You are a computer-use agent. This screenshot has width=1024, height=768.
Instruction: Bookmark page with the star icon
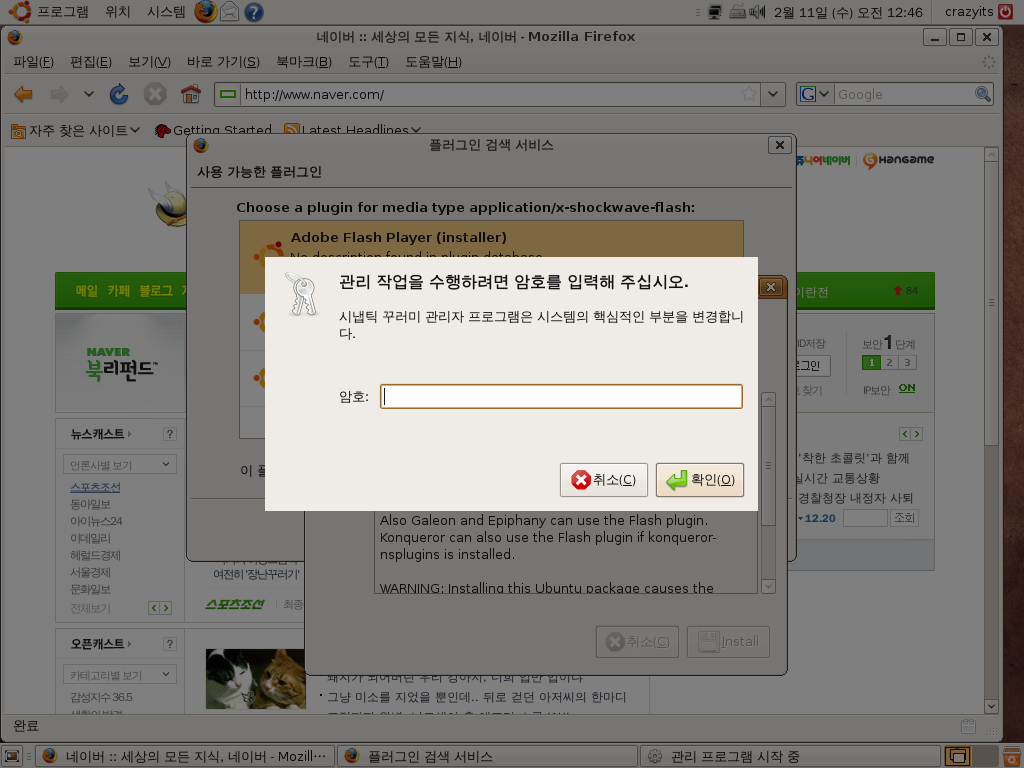749,94
